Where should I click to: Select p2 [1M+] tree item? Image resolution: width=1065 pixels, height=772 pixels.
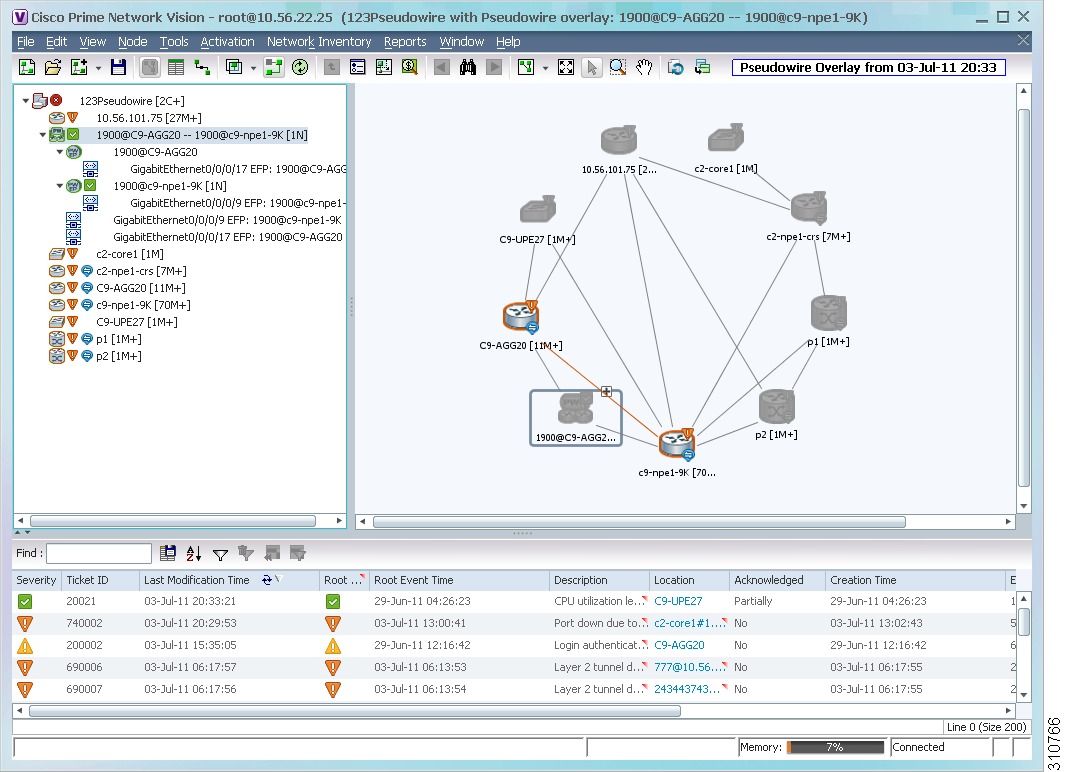(x=118, y=356)
